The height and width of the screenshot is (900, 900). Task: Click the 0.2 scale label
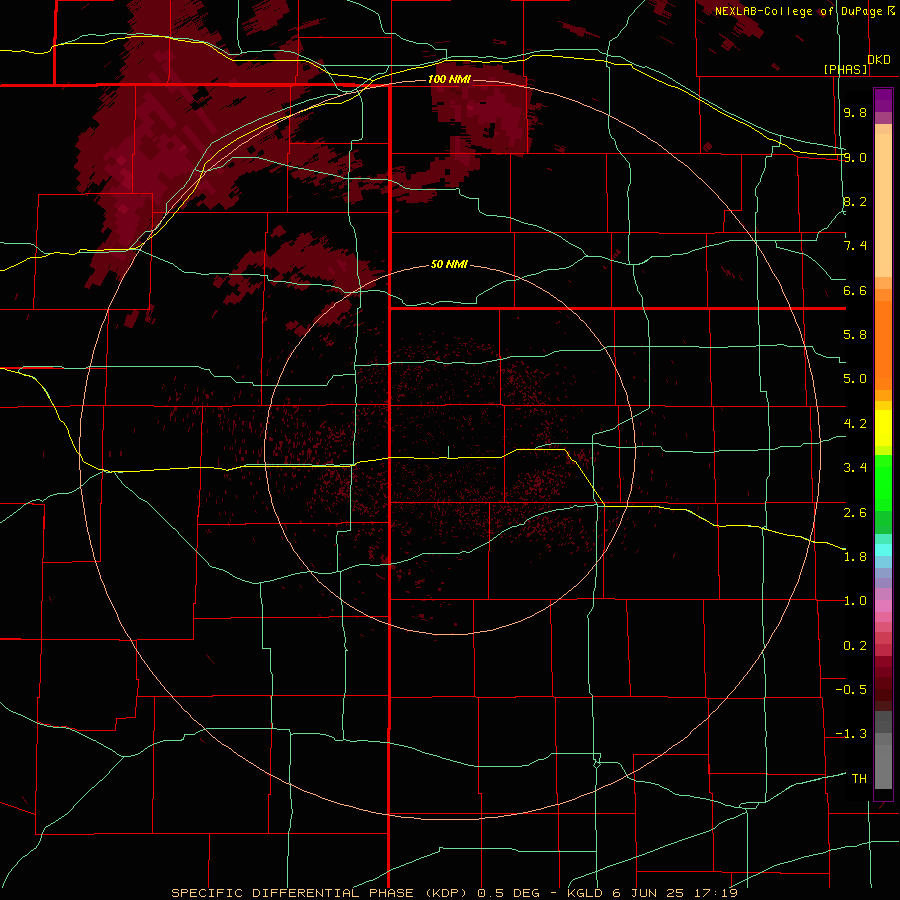855,646
